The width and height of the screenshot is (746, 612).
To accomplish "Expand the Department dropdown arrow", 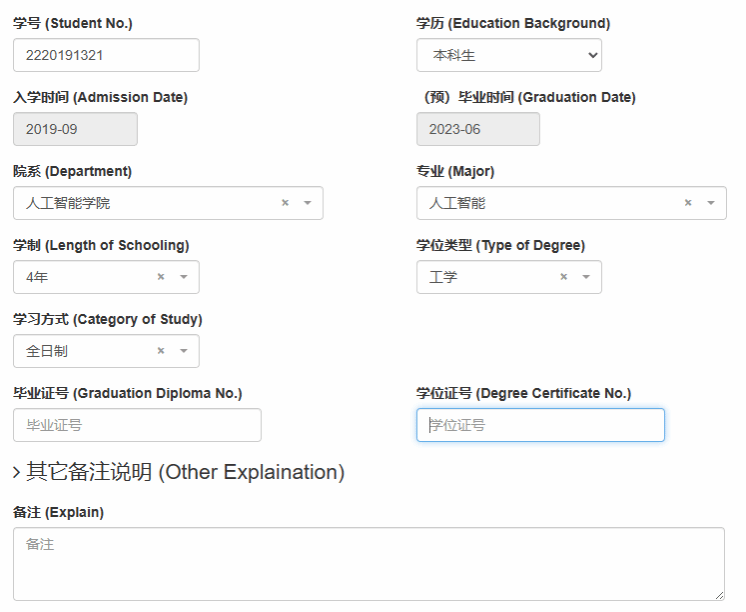I will (x=307, y=203).
